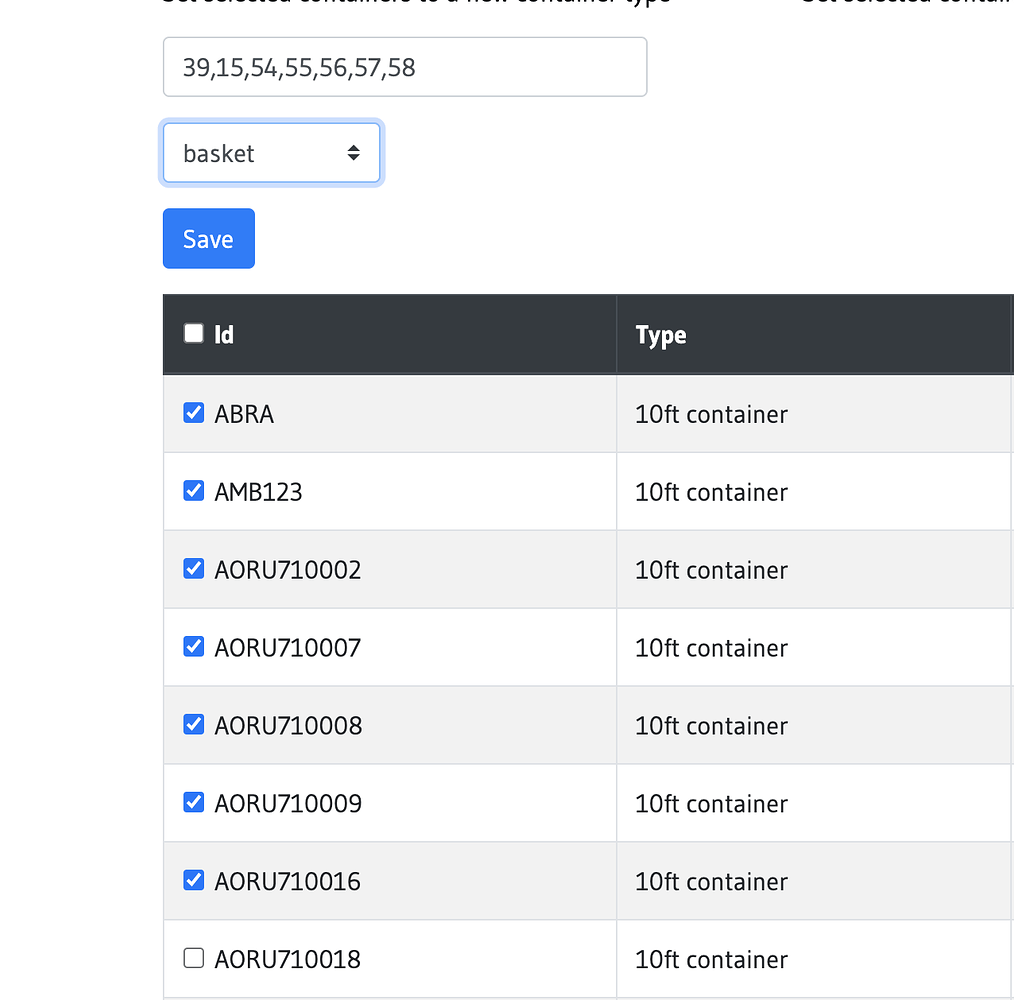Deselect container AORU710002
This screenshot has width=1014, height=1000.
(192, 568)
